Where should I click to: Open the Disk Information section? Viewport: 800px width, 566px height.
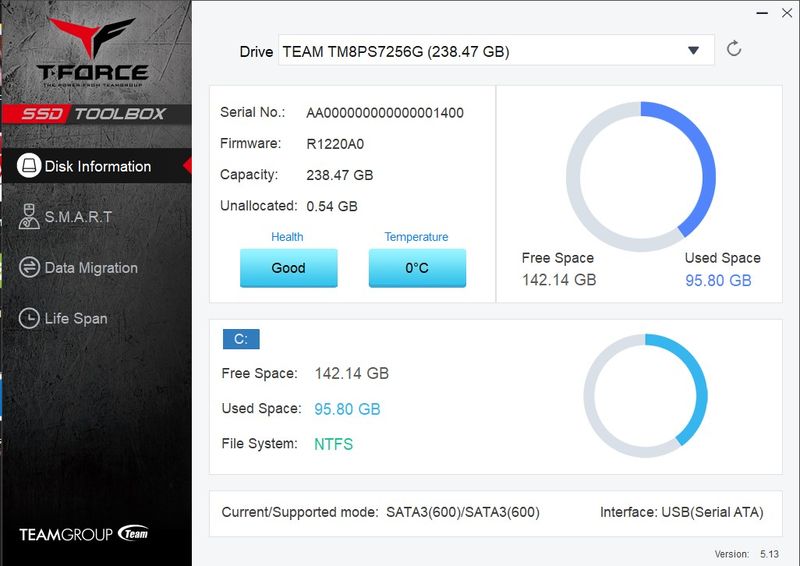96,166
